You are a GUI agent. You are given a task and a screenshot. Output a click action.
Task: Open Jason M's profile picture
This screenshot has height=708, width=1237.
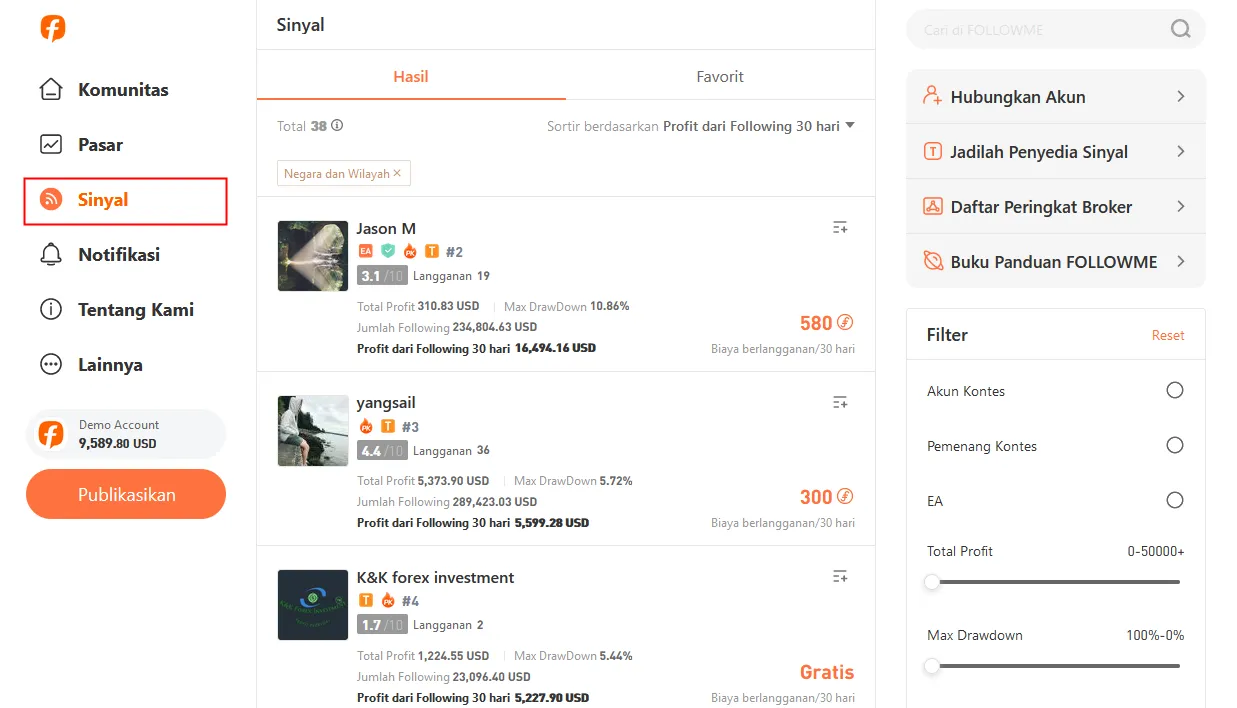[x=313, y=256]
